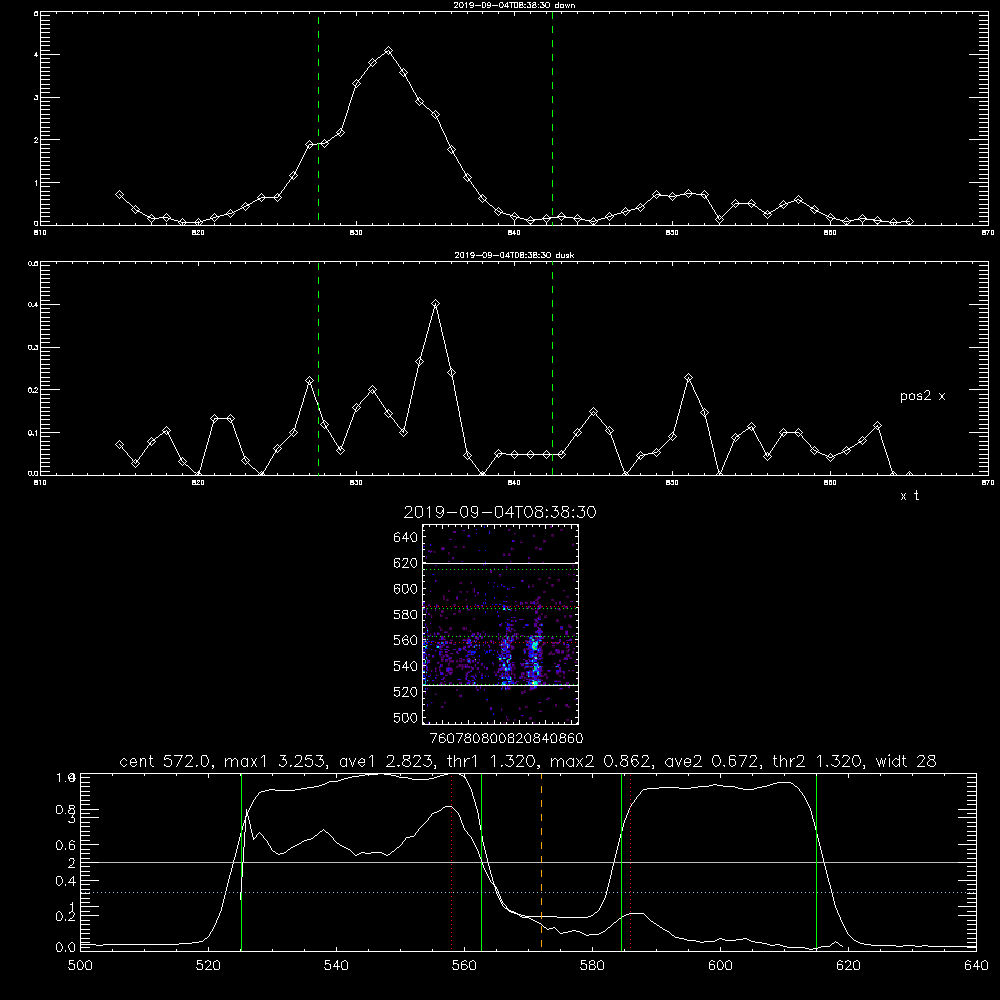1000x1000 pixels.
Task: Click the dusk plot title text
Action: click(x=514, y=255)
